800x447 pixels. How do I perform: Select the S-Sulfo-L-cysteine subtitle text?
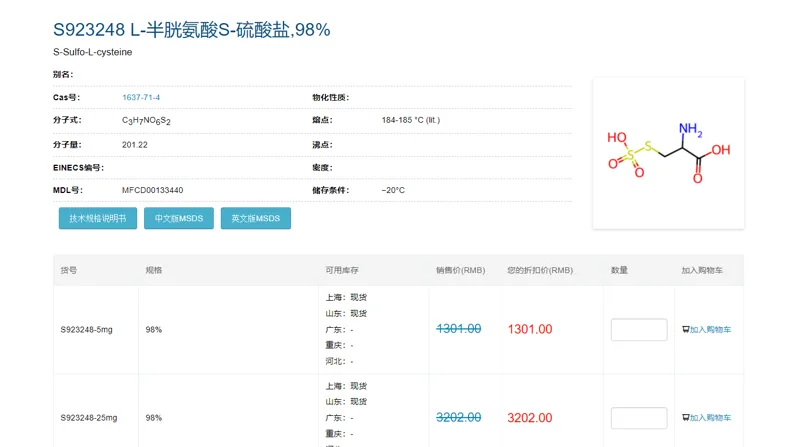point(92,52)
